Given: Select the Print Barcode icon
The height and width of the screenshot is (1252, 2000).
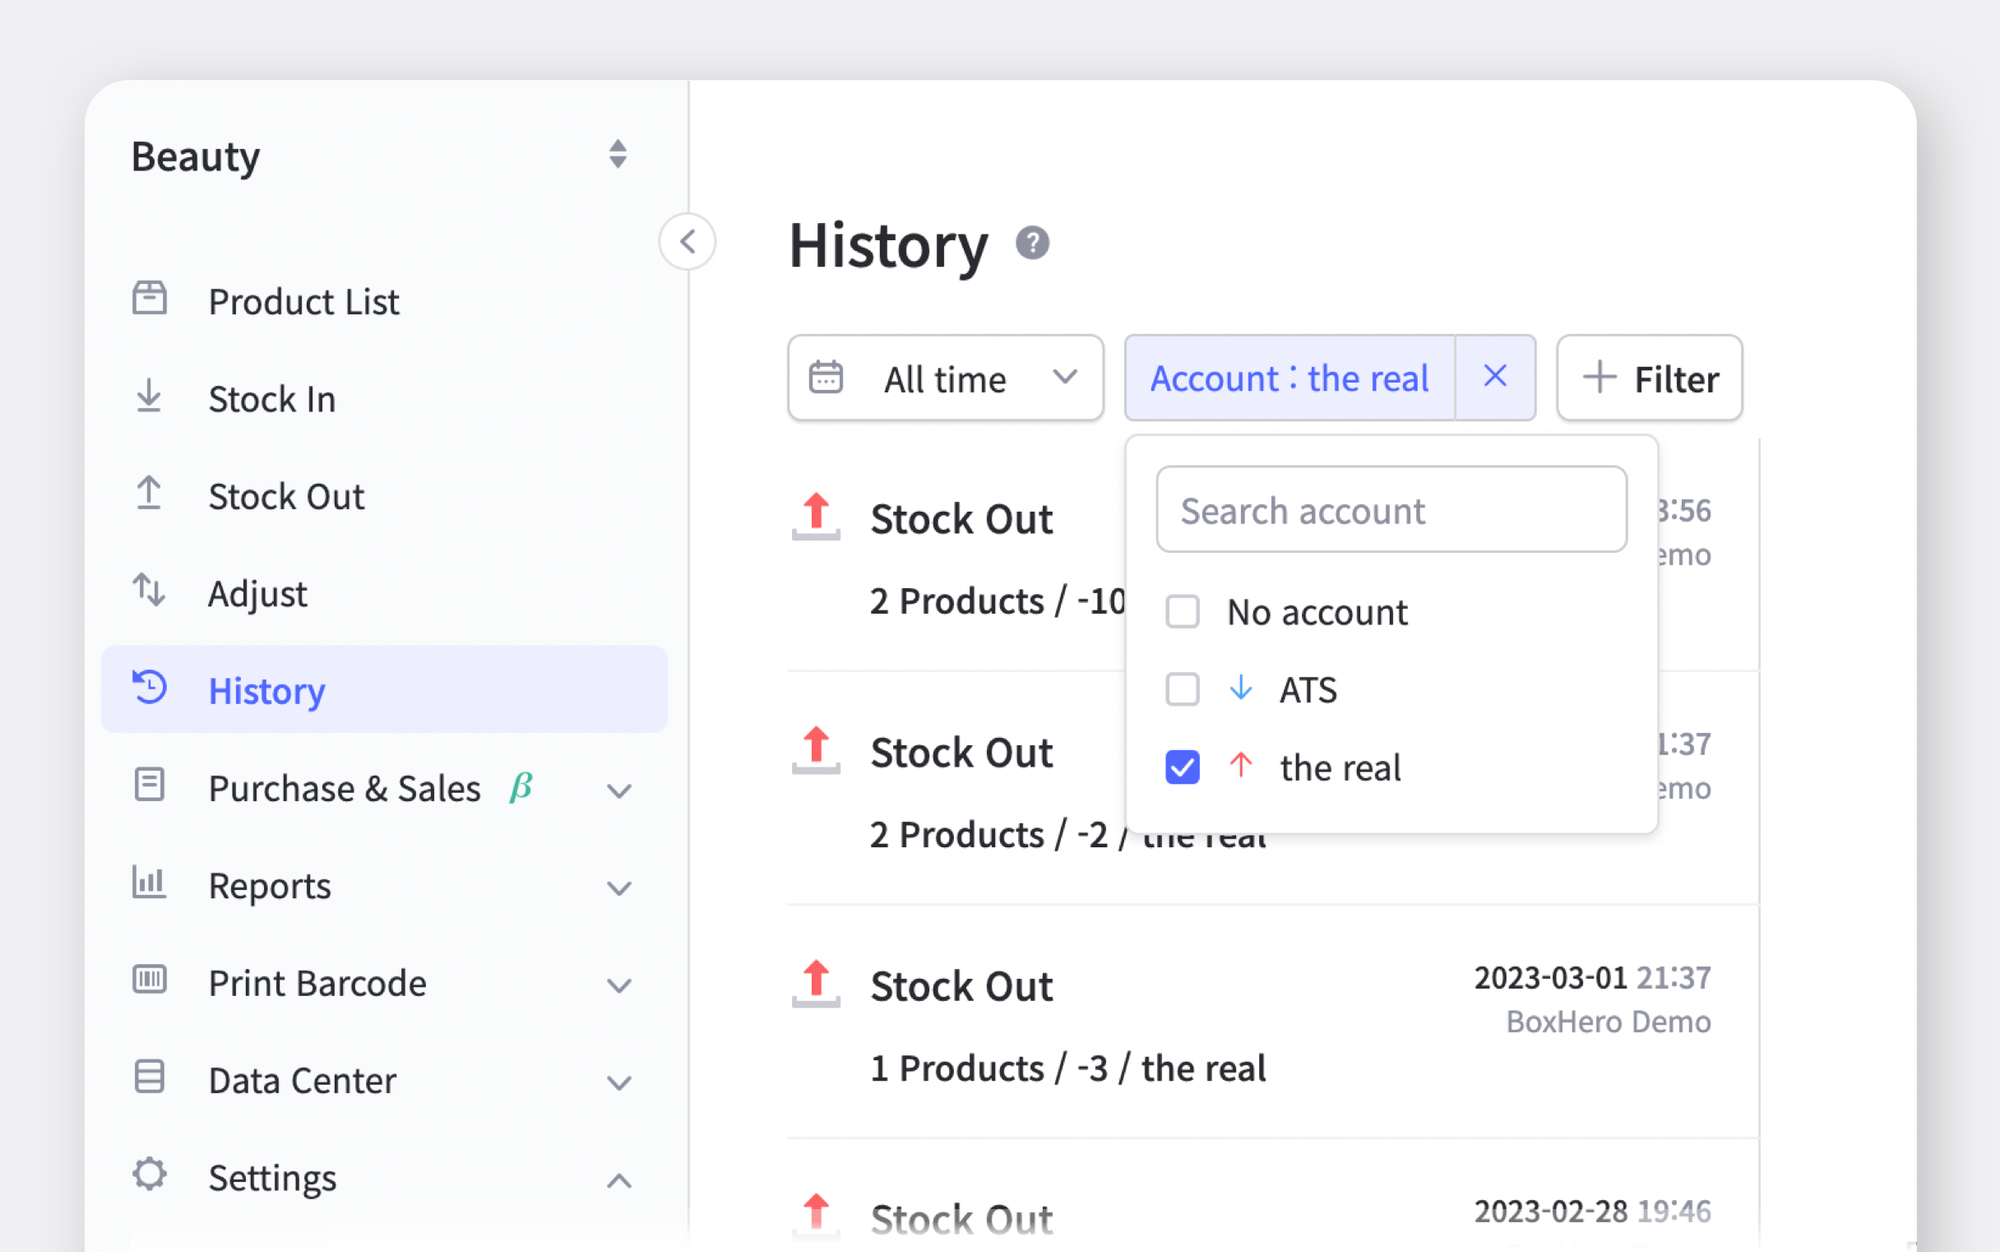Looking at the screenshot, I should [149, 981].
